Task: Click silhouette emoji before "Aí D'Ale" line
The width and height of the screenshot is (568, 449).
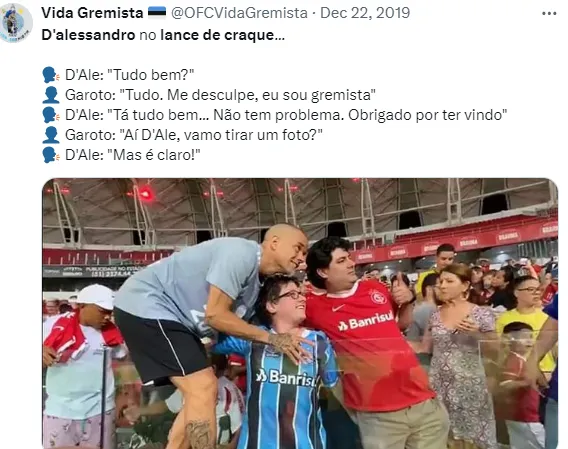Action: tap(50, 135)
